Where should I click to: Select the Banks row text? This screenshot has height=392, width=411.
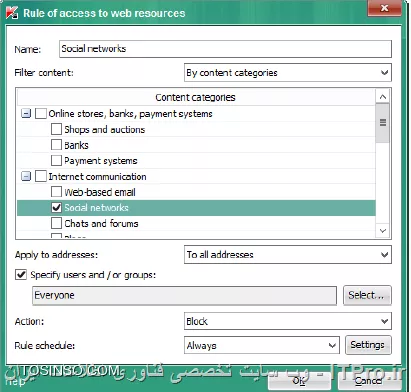76,145
